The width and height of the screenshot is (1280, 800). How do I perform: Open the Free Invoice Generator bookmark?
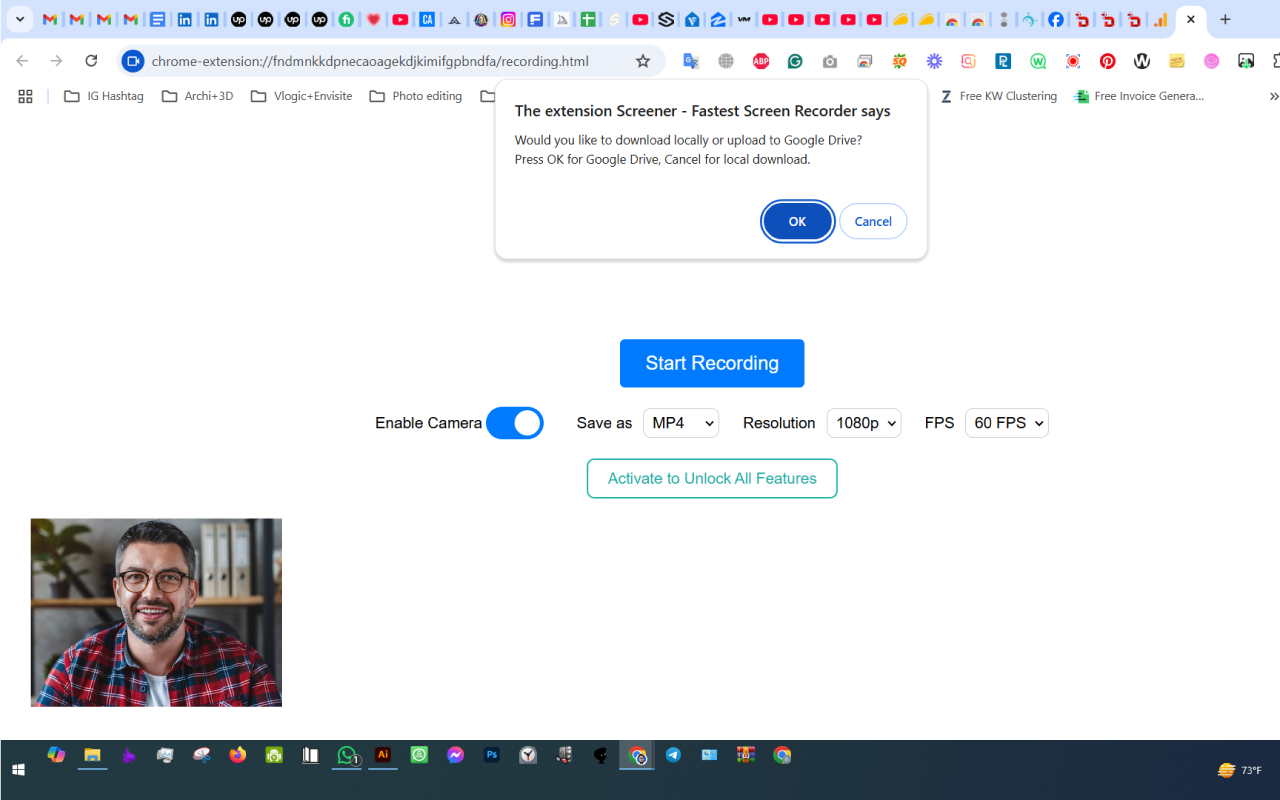pyautogui.click(x=1139, y=96)
